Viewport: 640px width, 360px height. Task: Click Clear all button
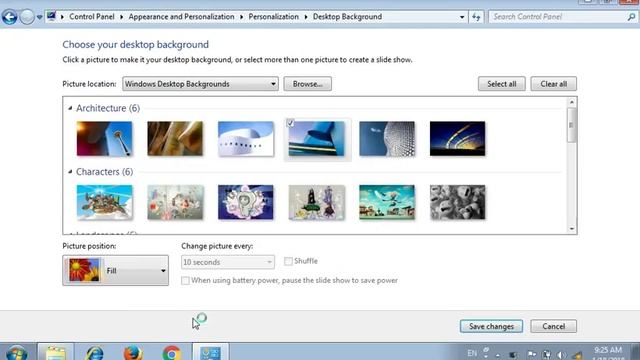tap(553, 84)
